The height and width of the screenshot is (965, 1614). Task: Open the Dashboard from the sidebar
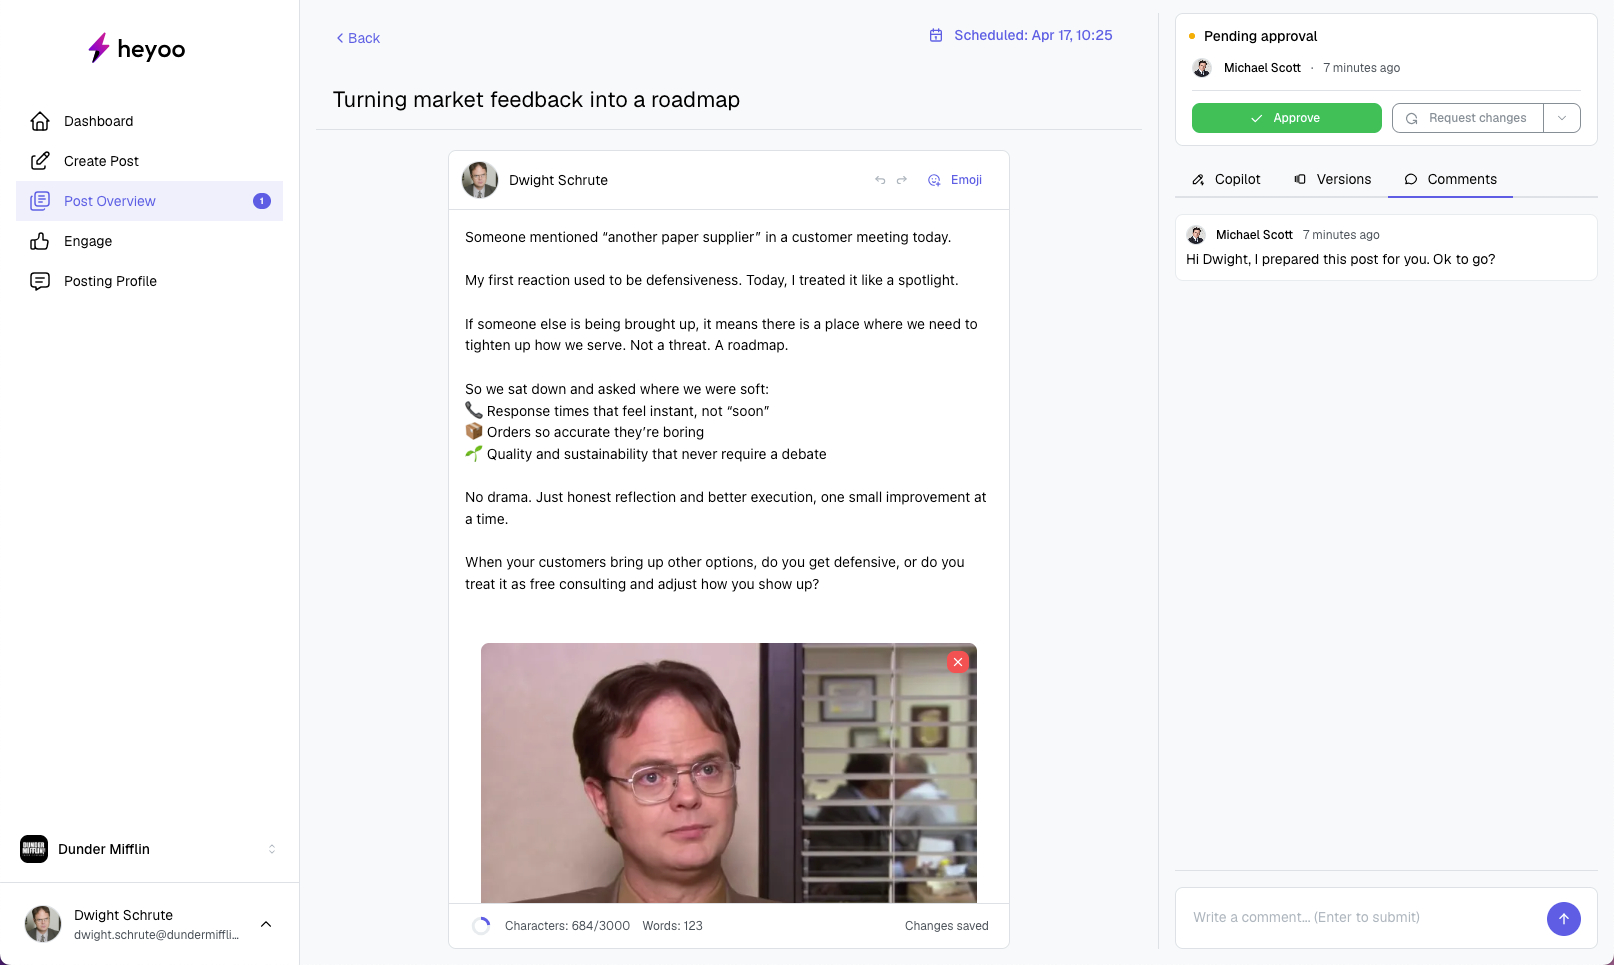point(98,121)
